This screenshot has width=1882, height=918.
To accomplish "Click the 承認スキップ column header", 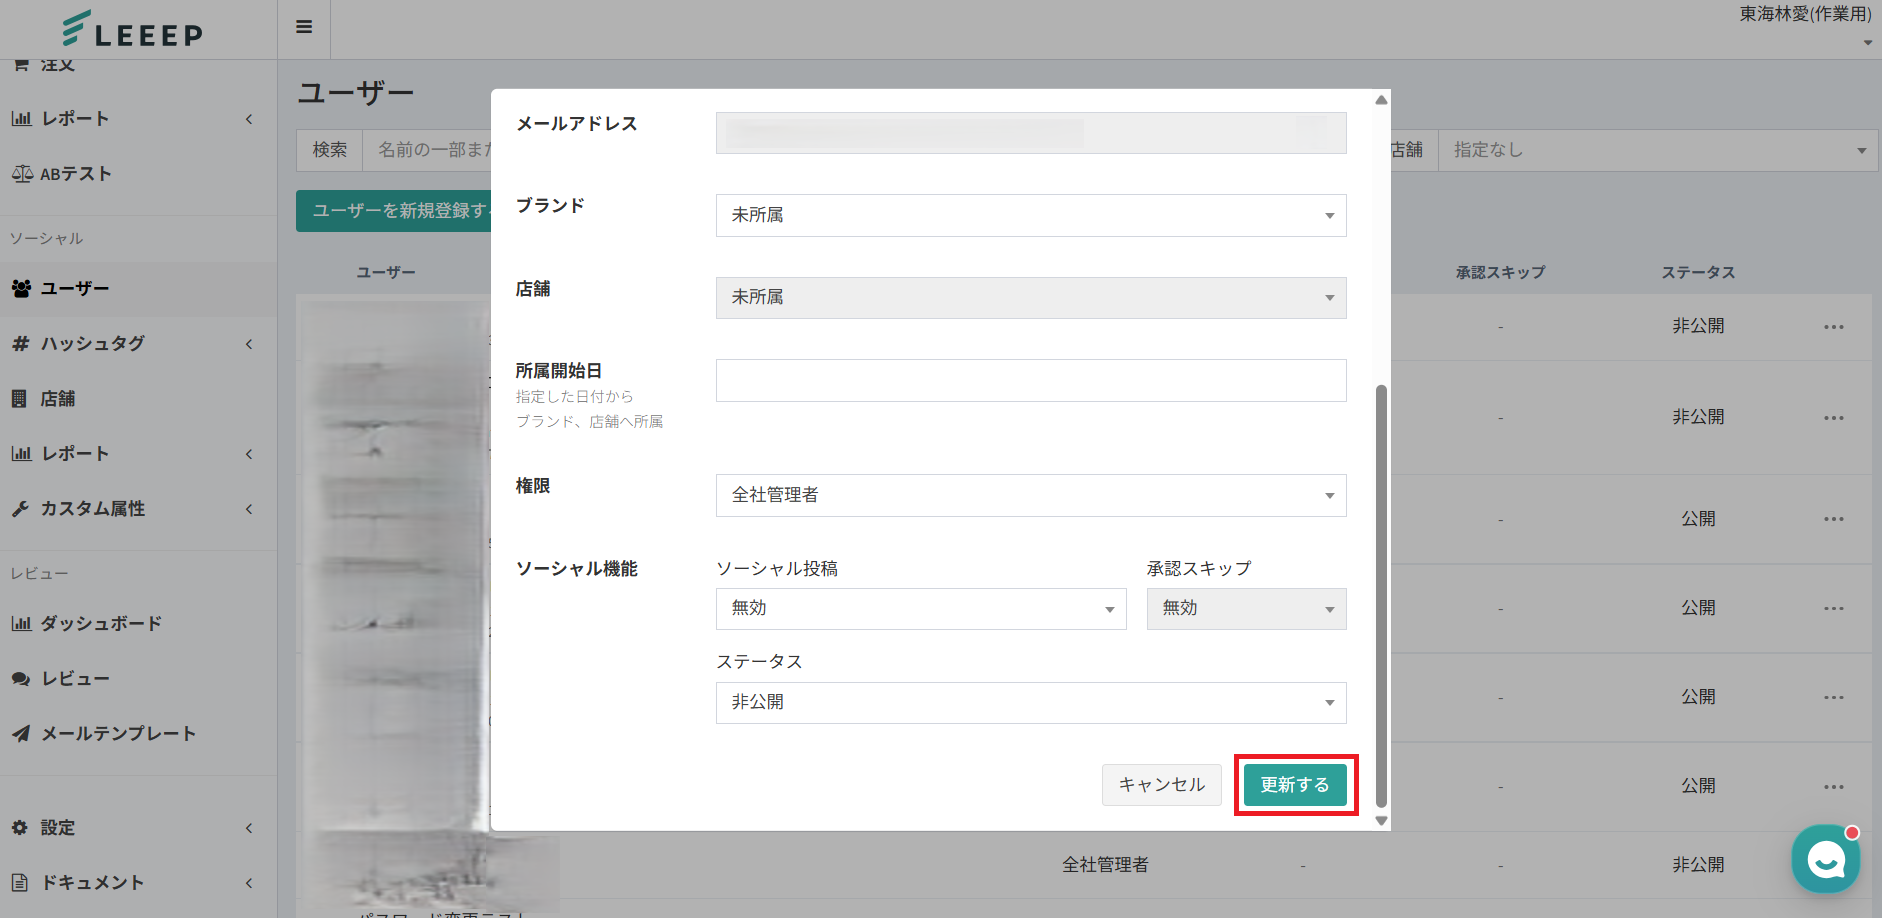I will 1500,273.
